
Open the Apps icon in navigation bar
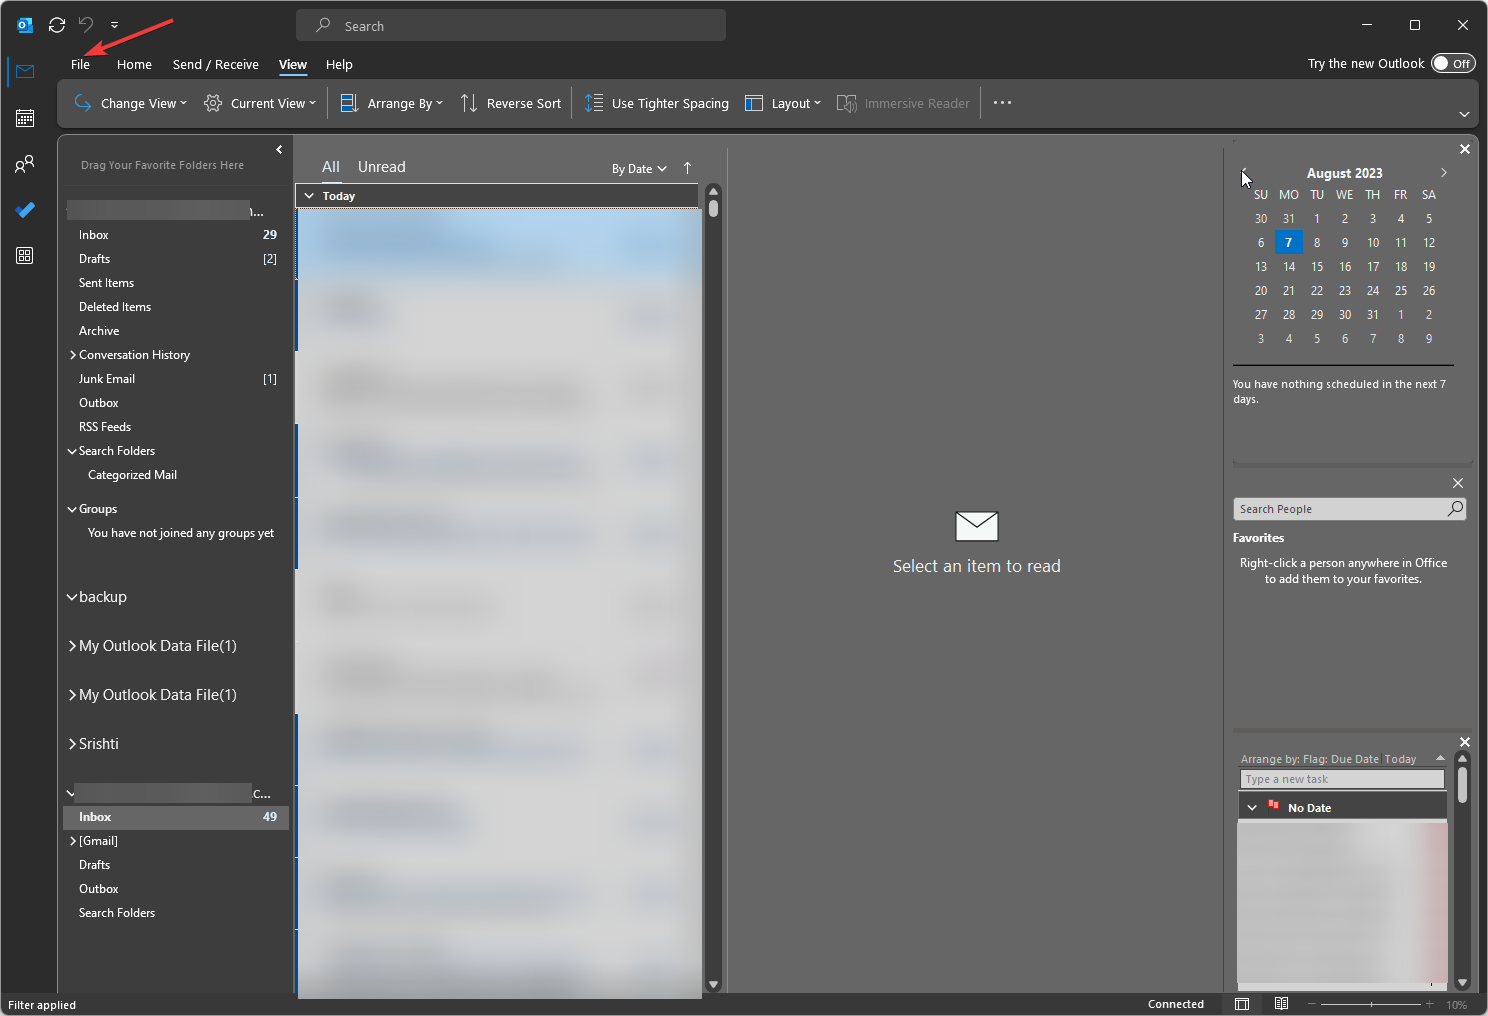(x=24, y=255)
